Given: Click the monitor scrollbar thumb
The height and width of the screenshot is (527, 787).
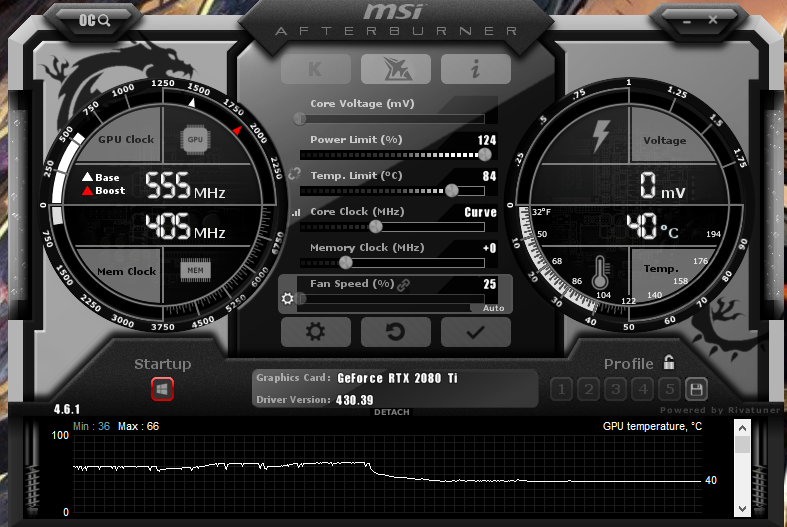Looking at the screenshot, I should [742, 444].
